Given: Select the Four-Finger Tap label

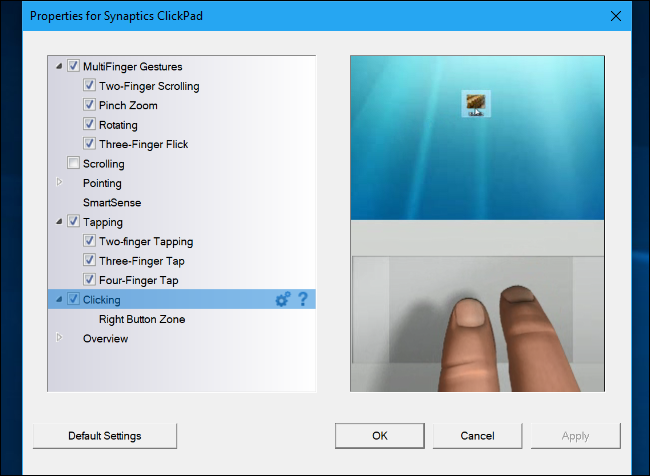Looking at the screenshot, I should tap(138, 280).
